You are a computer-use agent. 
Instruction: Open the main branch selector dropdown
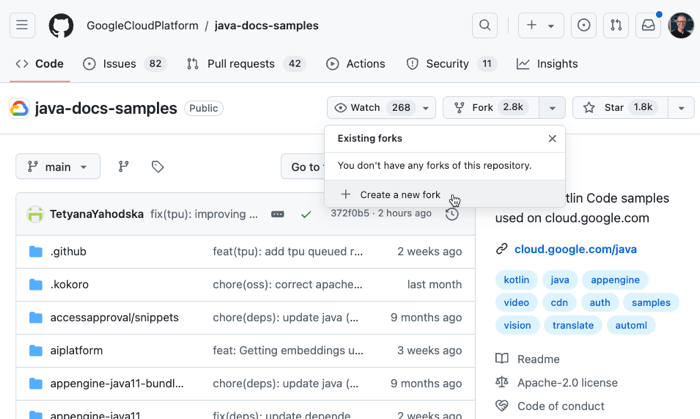click(58, 167)
